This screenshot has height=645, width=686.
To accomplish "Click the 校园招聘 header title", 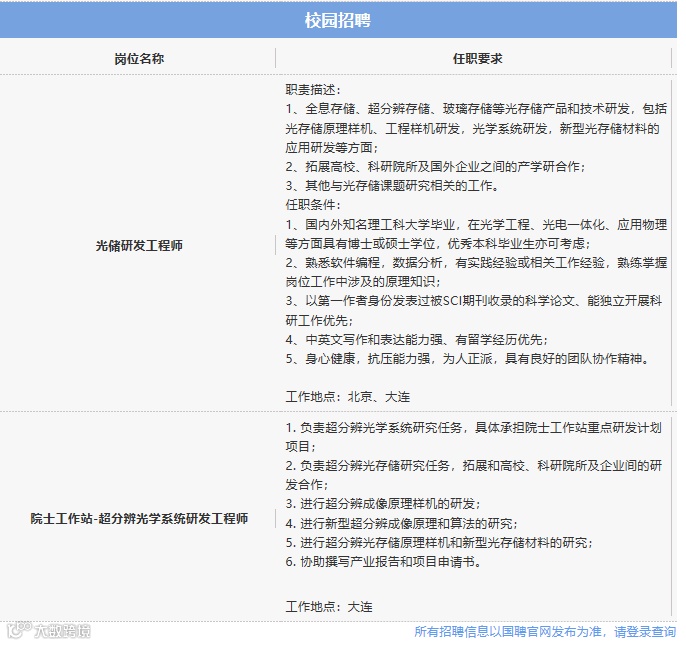I will click(x=338, y=20).
